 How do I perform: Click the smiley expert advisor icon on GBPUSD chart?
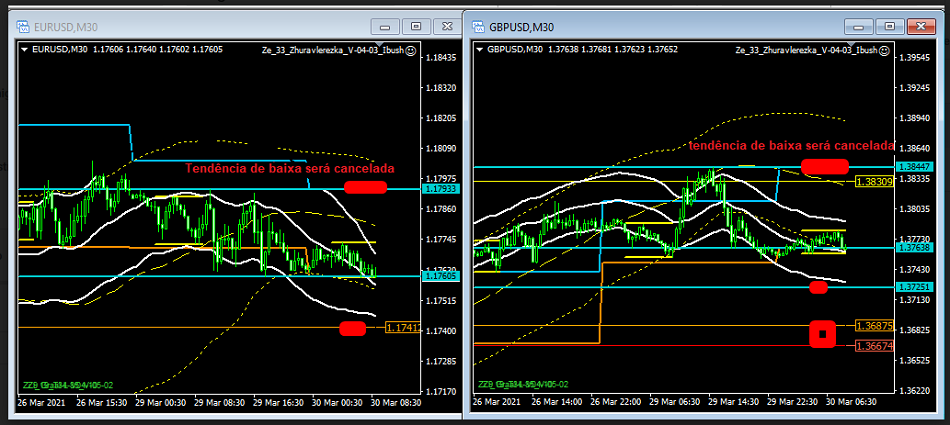[884, 49]
